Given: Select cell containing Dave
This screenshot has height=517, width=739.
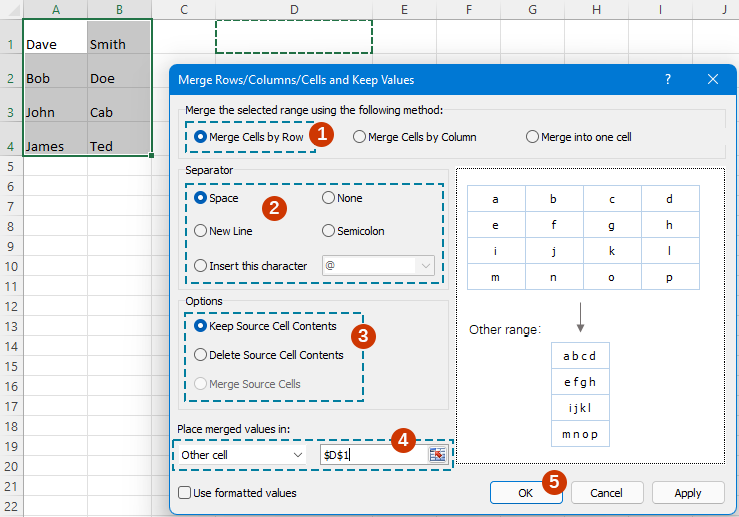Looking at the screenshot, I should [x=56, y=37].
